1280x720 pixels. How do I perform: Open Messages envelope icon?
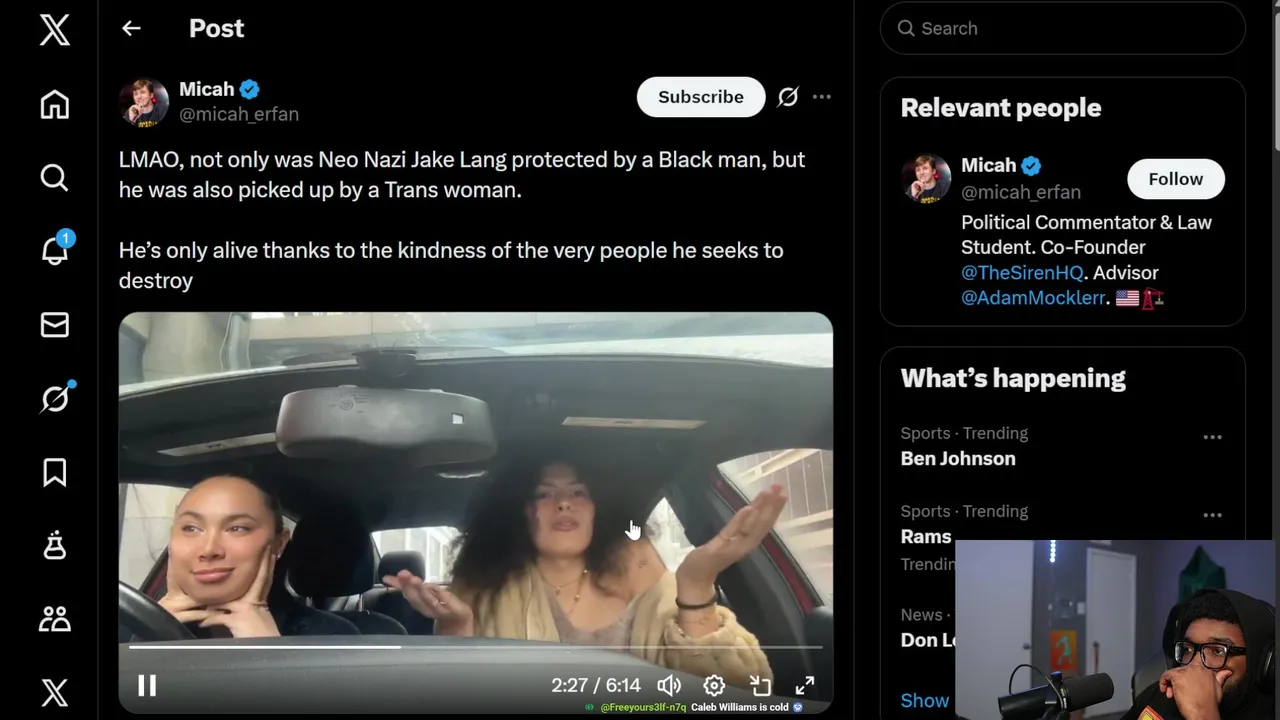coord(54,324)
